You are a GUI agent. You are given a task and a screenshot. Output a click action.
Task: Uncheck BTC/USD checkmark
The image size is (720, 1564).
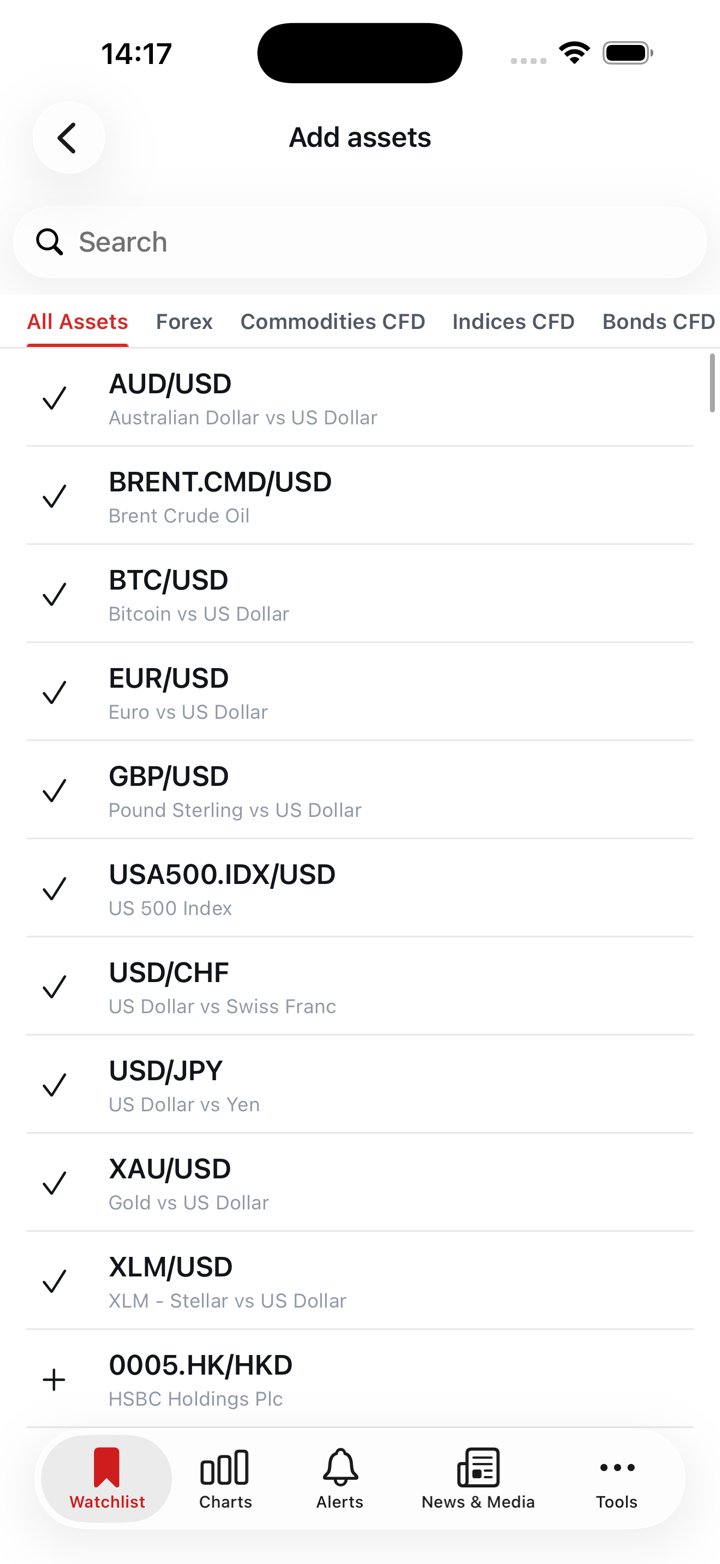(54, 594)
